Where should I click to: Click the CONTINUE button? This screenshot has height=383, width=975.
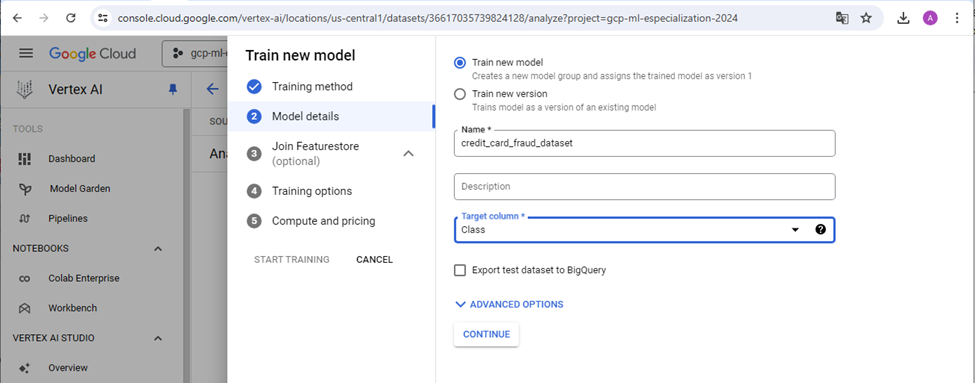coord(486,334)
